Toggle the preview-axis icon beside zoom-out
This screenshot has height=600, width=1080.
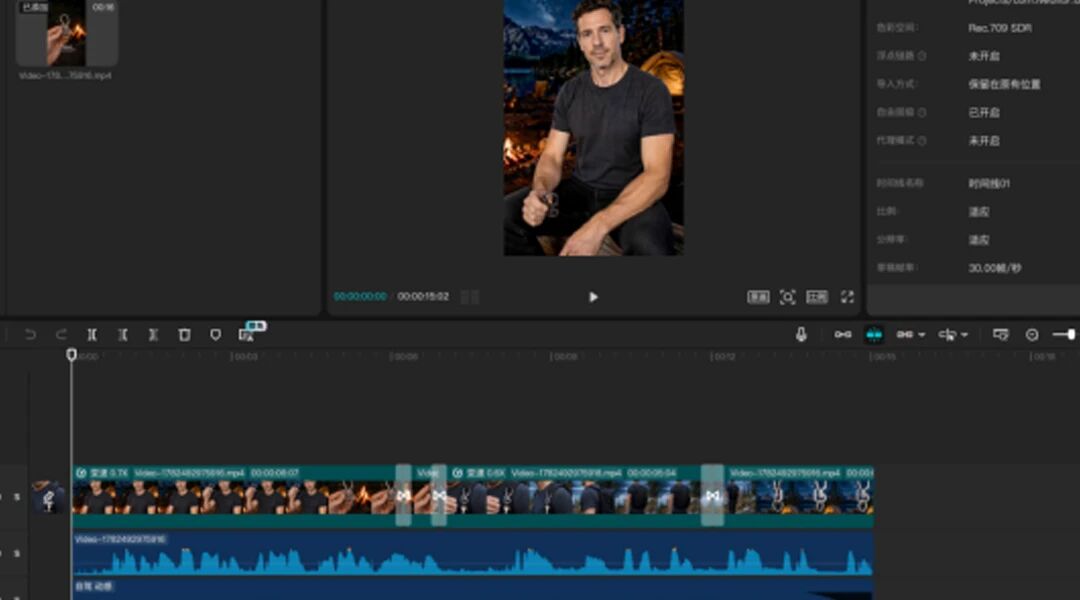1001,335
